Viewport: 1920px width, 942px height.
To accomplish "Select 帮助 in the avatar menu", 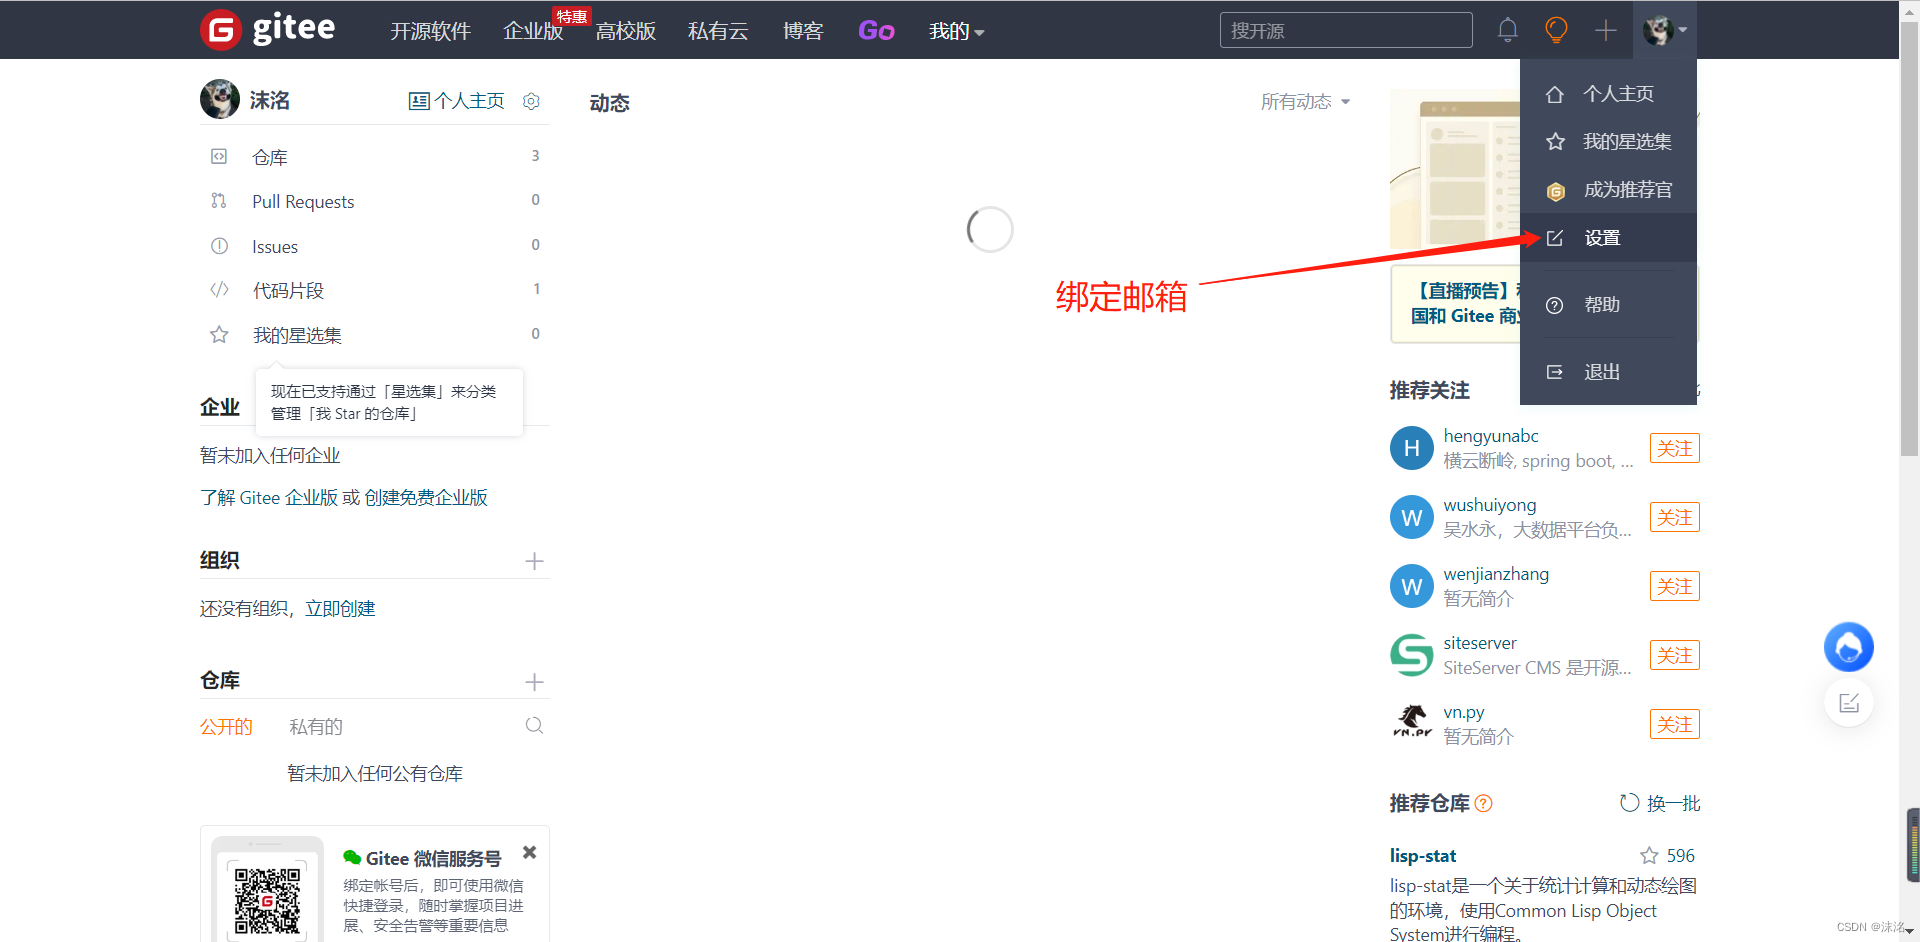I will coord(1608,305).
